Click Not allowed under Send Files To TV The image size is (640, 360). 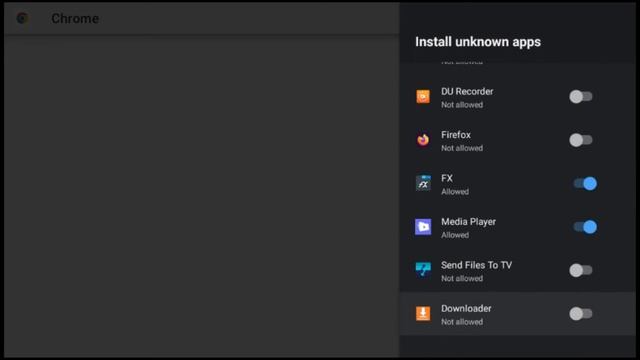tap(462, 278)
